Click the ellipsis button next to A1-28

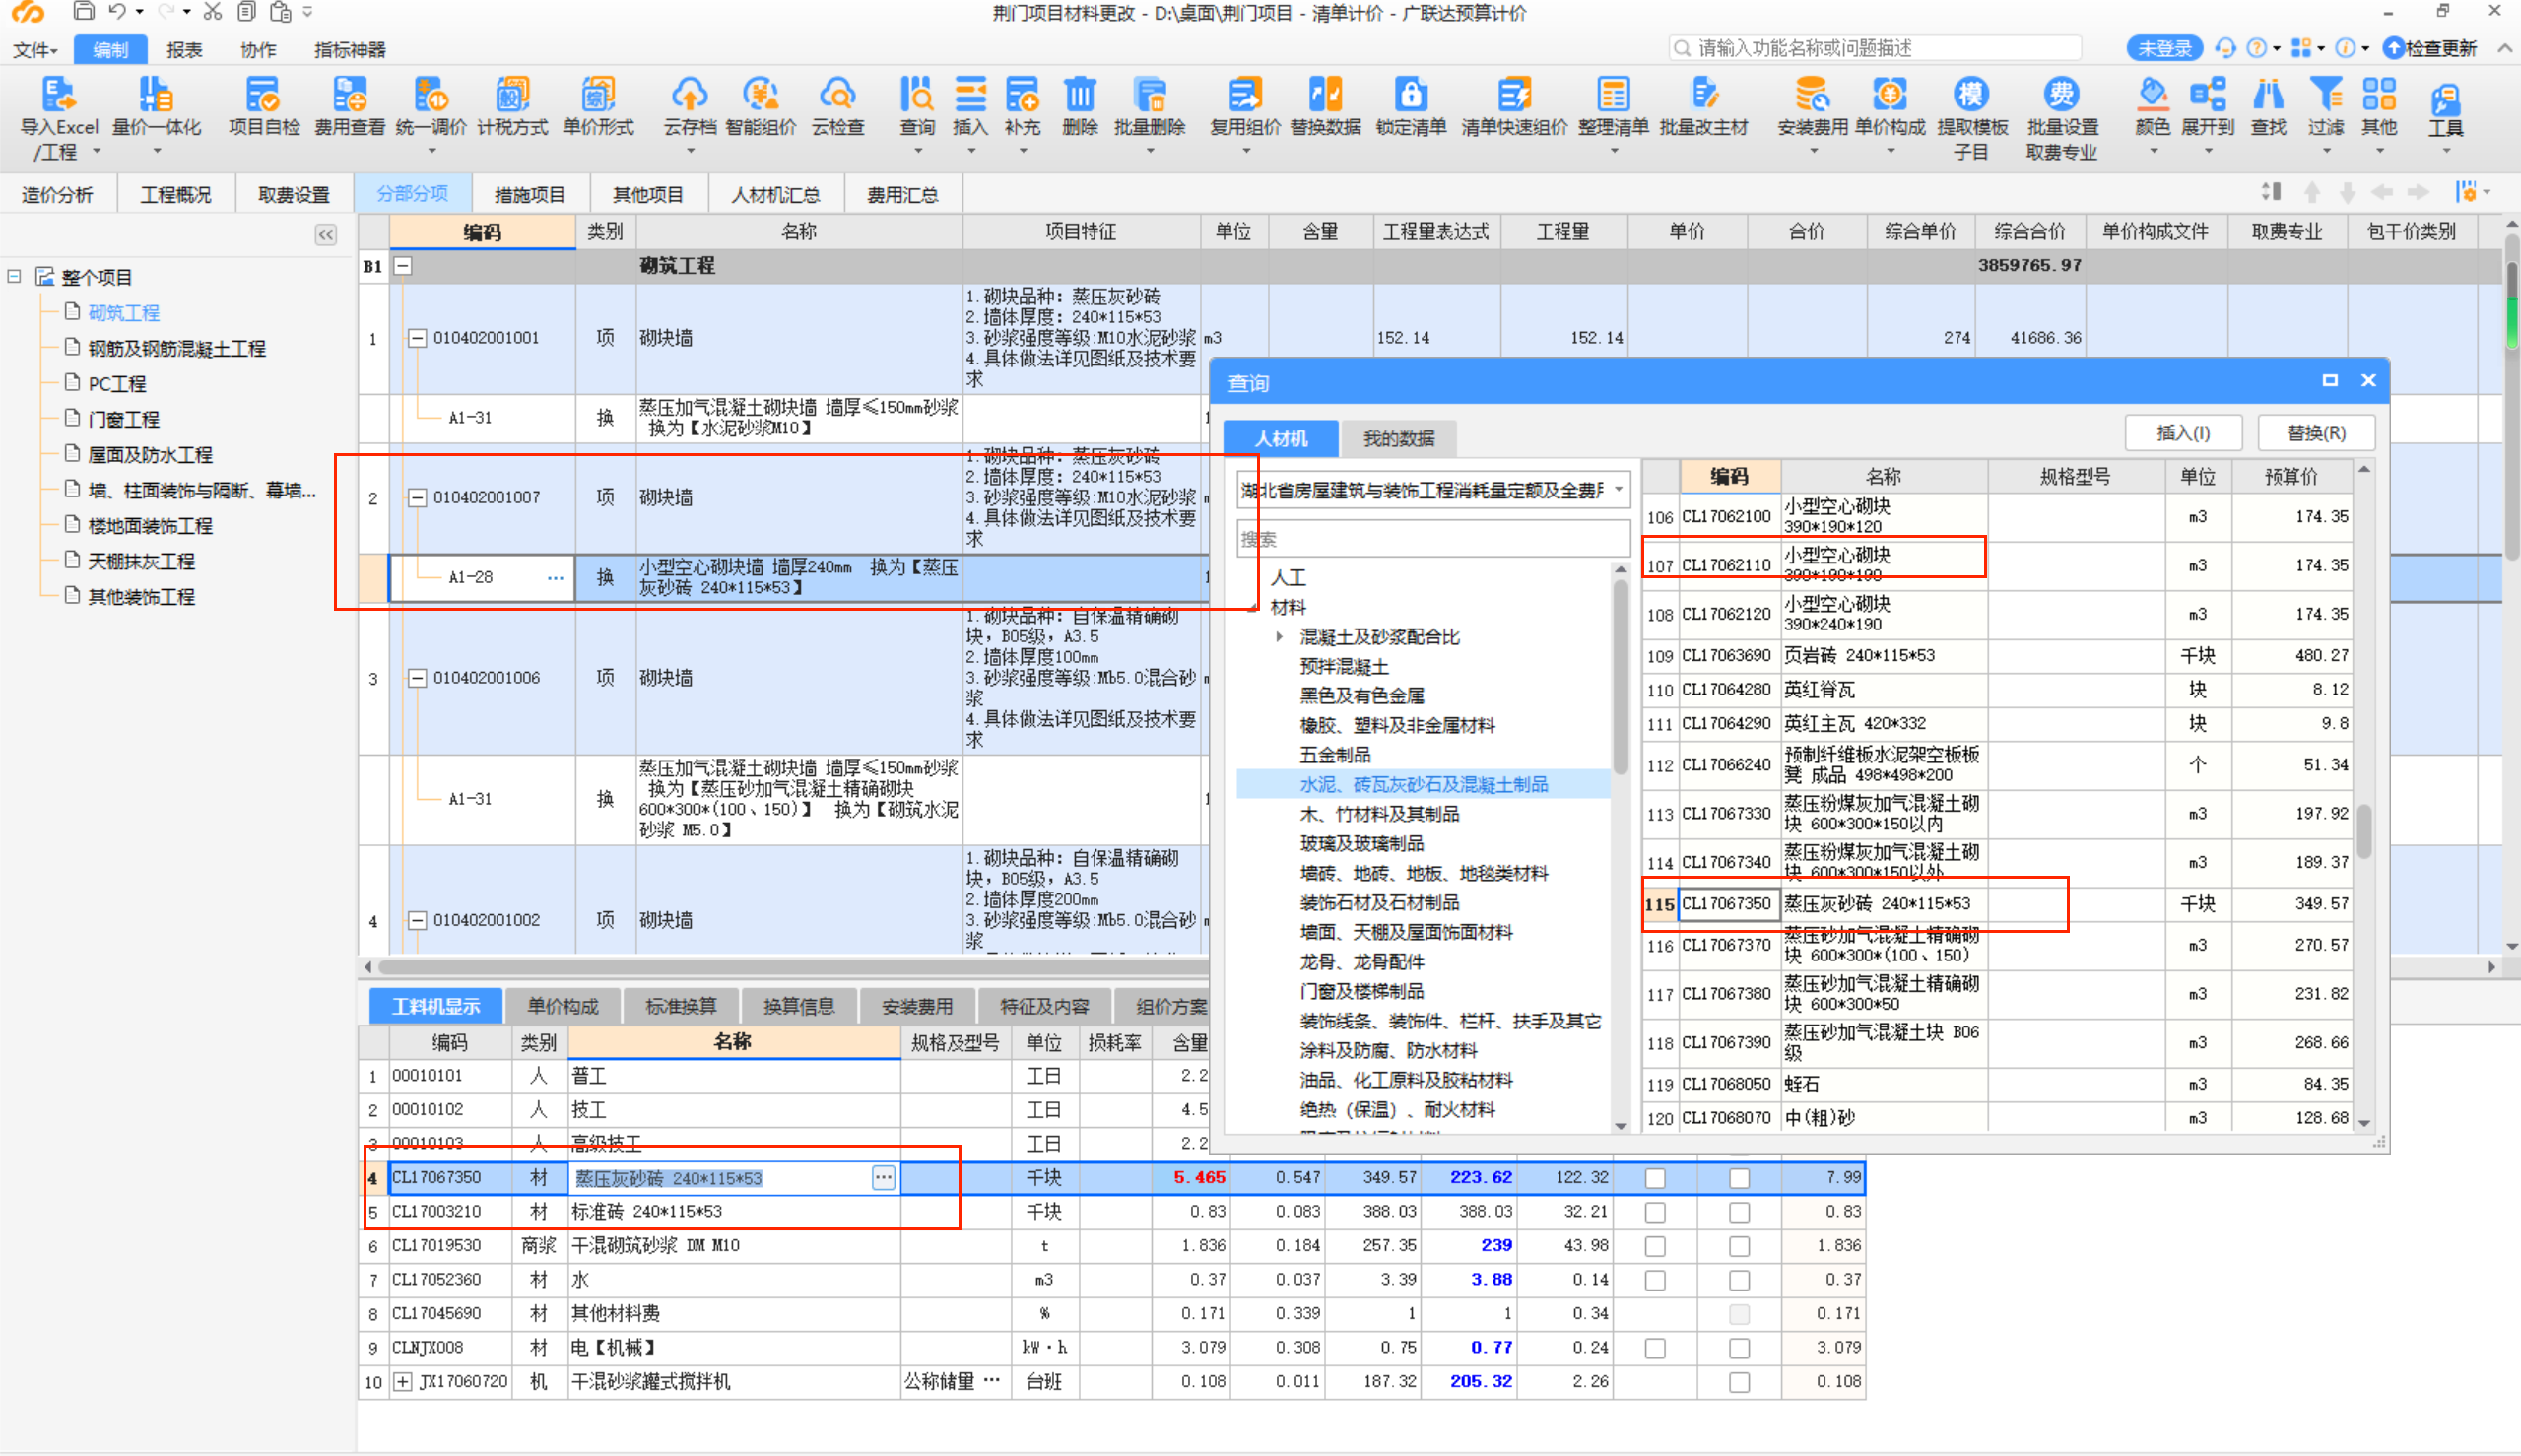[x=555, y=578]
